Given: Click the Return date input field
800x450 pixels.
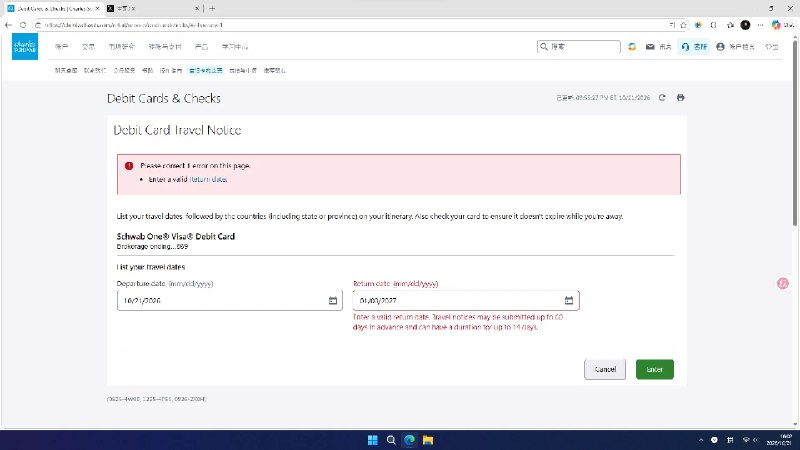Looking at the screenshot, I should 466,301.
